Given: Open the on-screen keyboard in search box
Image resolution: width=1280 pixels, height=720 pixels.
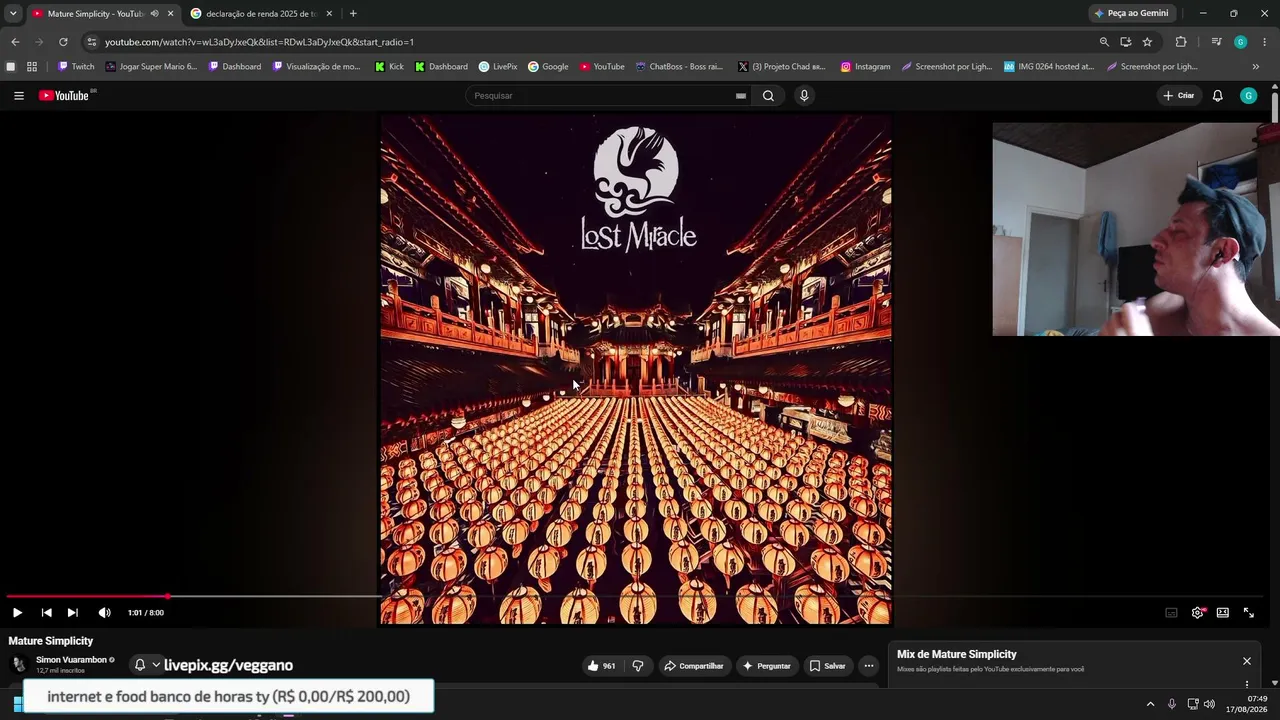Looking at the screenshot, I should point(740,96).
